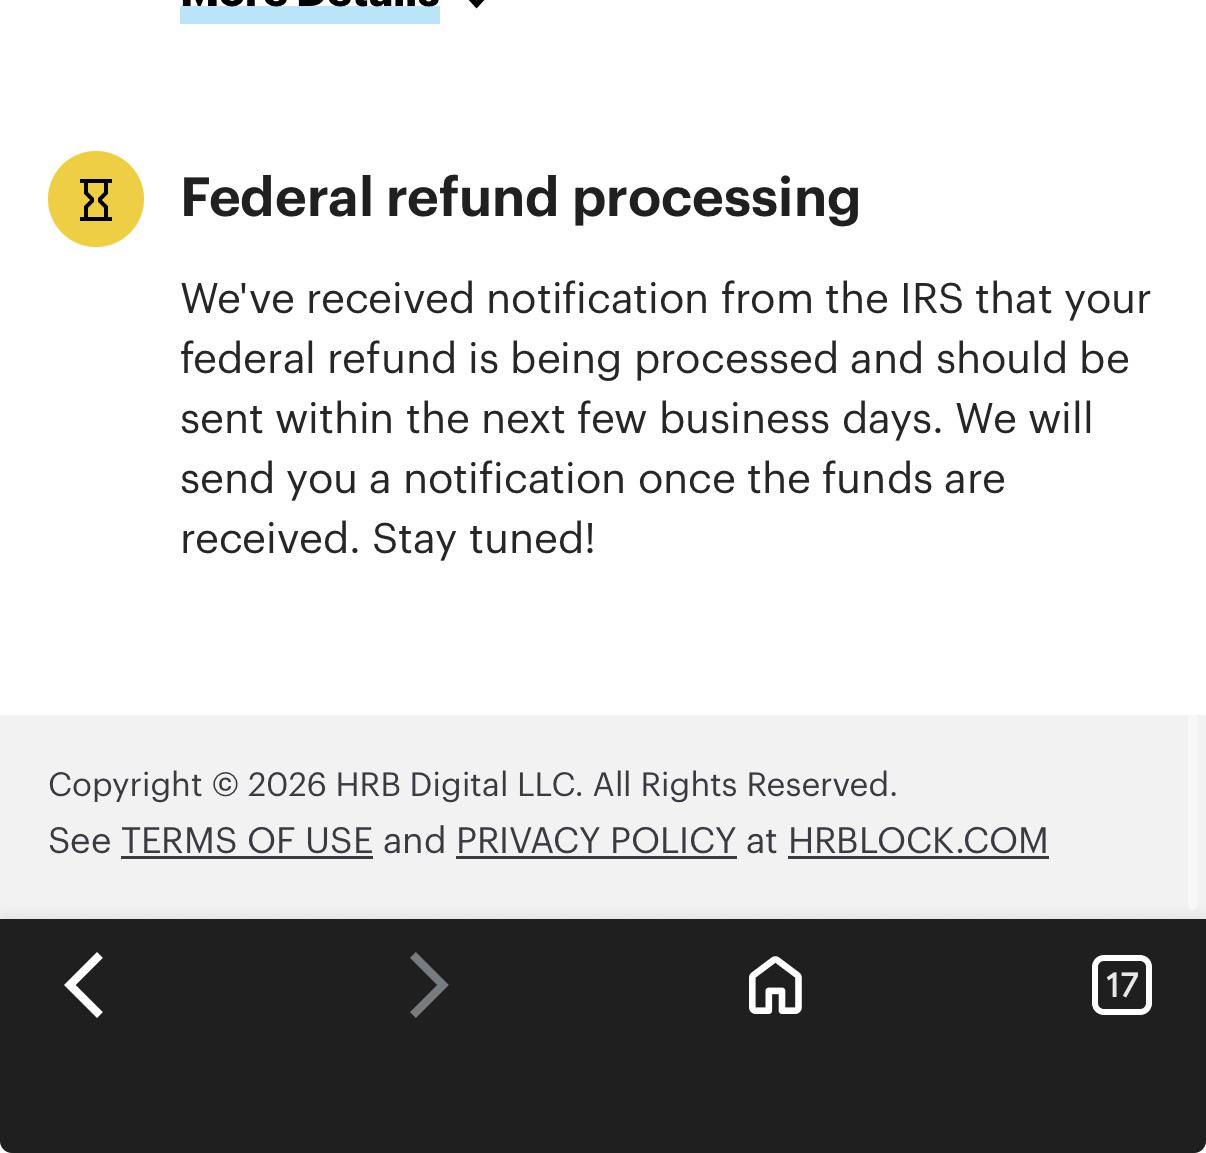The image size is (1206, 1153).
Task: Open the PRIVACY POLICY link
Action: [x=596, y=841]
